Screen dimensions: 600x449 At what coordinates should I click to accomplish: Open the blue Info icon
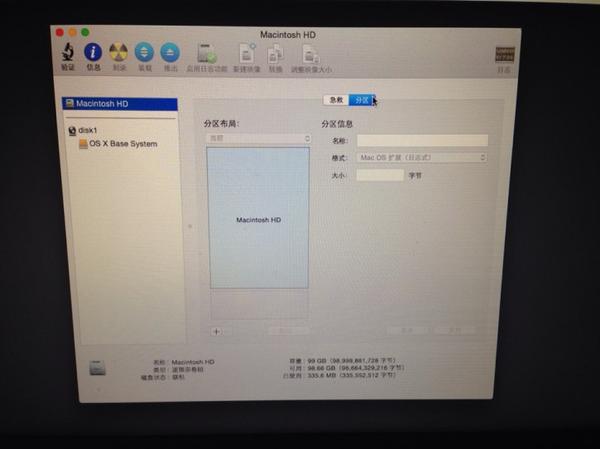pyautogui.click(x=93, y=52)
